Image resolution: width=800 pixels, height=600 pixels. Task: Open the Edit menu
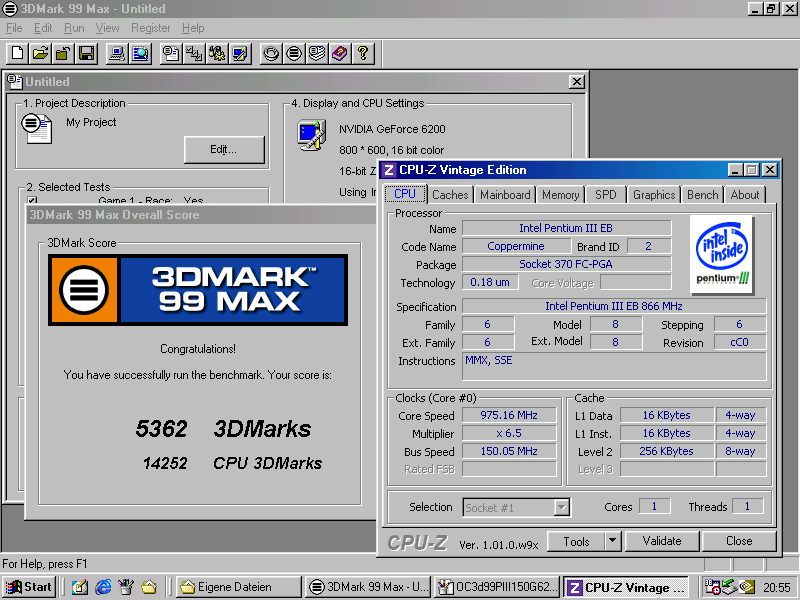(43, 28)
